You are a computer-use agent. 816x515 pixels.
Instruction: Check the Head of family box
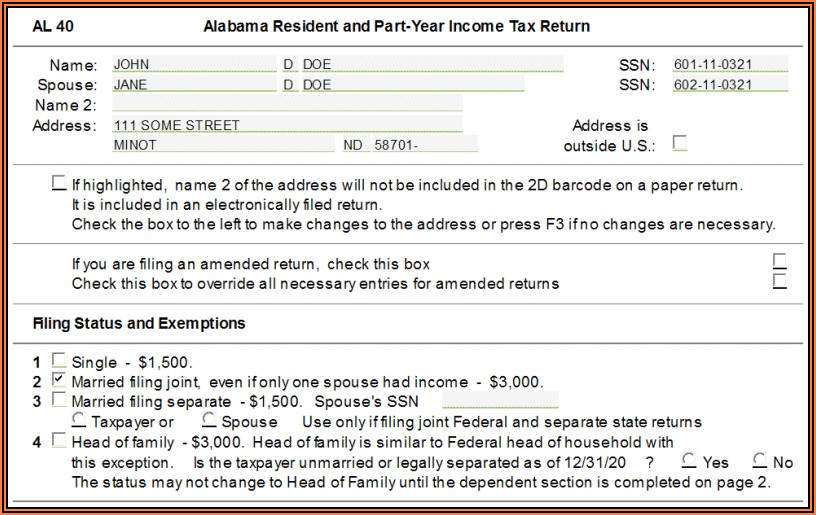[59, 440]
